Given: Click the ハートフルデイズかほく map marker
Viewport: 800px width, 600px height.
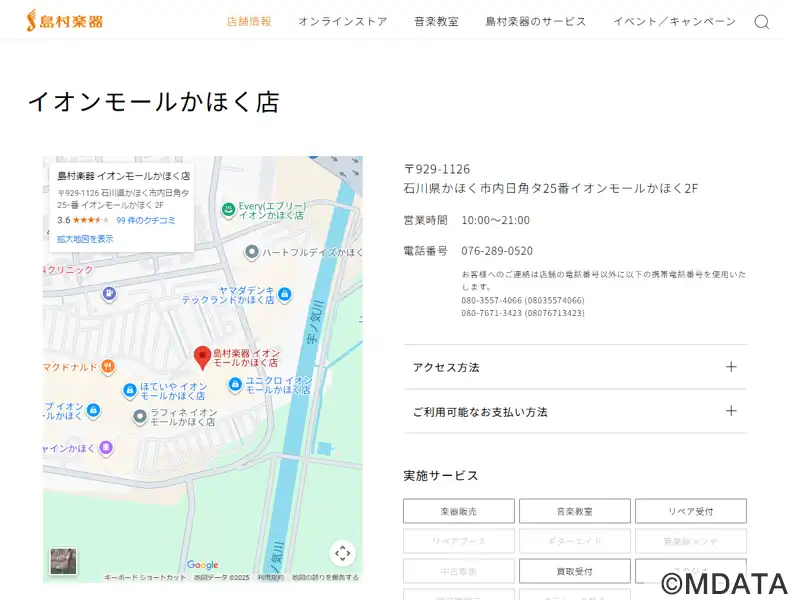Looking at the screenshot, I should click(251, 252).
